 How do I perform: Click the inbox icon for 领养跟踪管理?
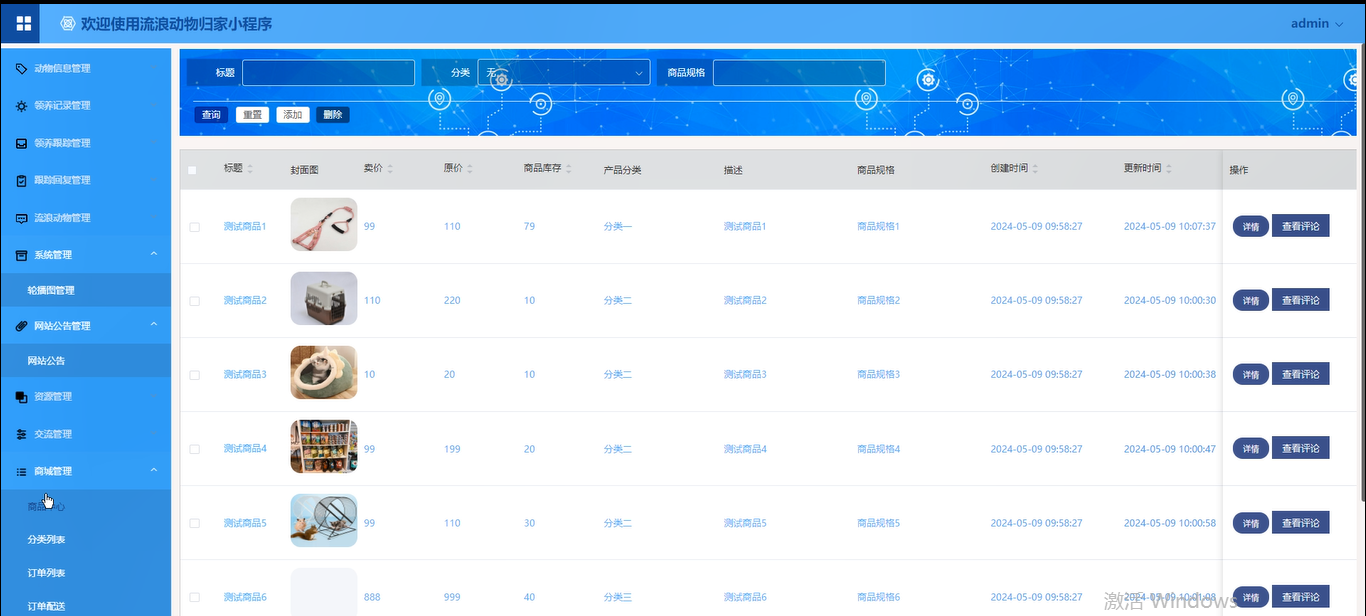click(x=22, y=143)
